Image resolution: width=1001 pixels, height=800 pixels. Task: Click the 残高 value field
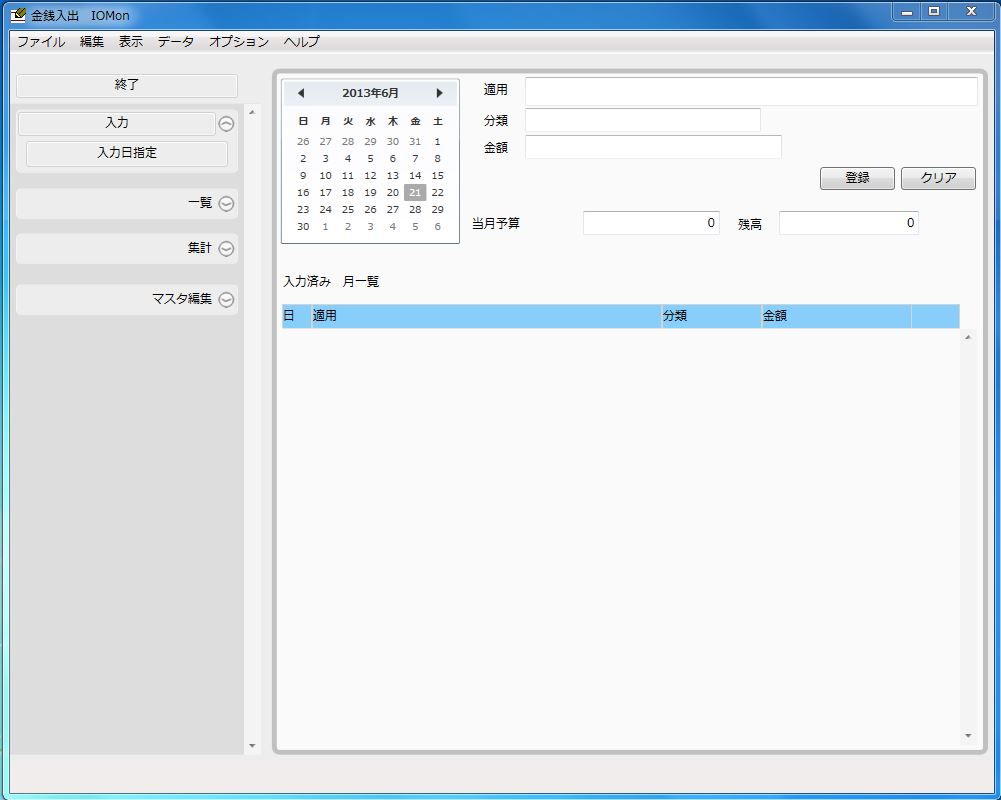(x=848, y=223)
